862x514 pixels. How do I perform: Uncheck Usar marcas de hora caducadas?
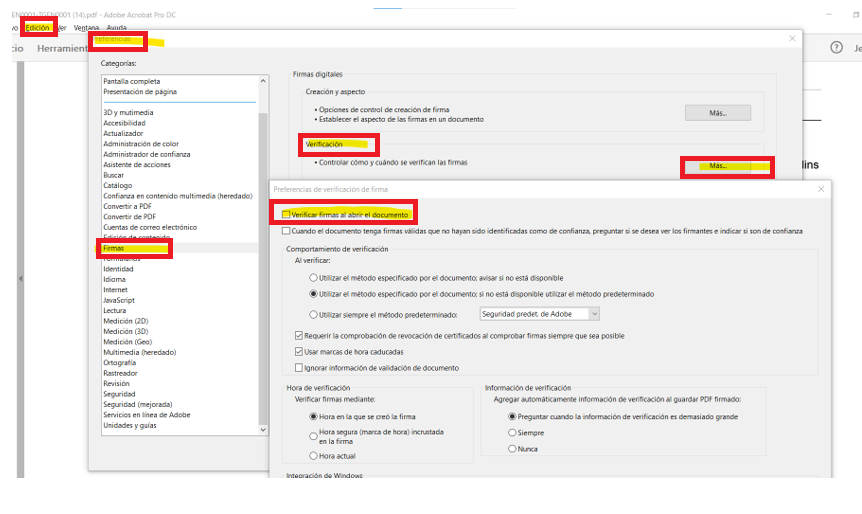(299, 351)
